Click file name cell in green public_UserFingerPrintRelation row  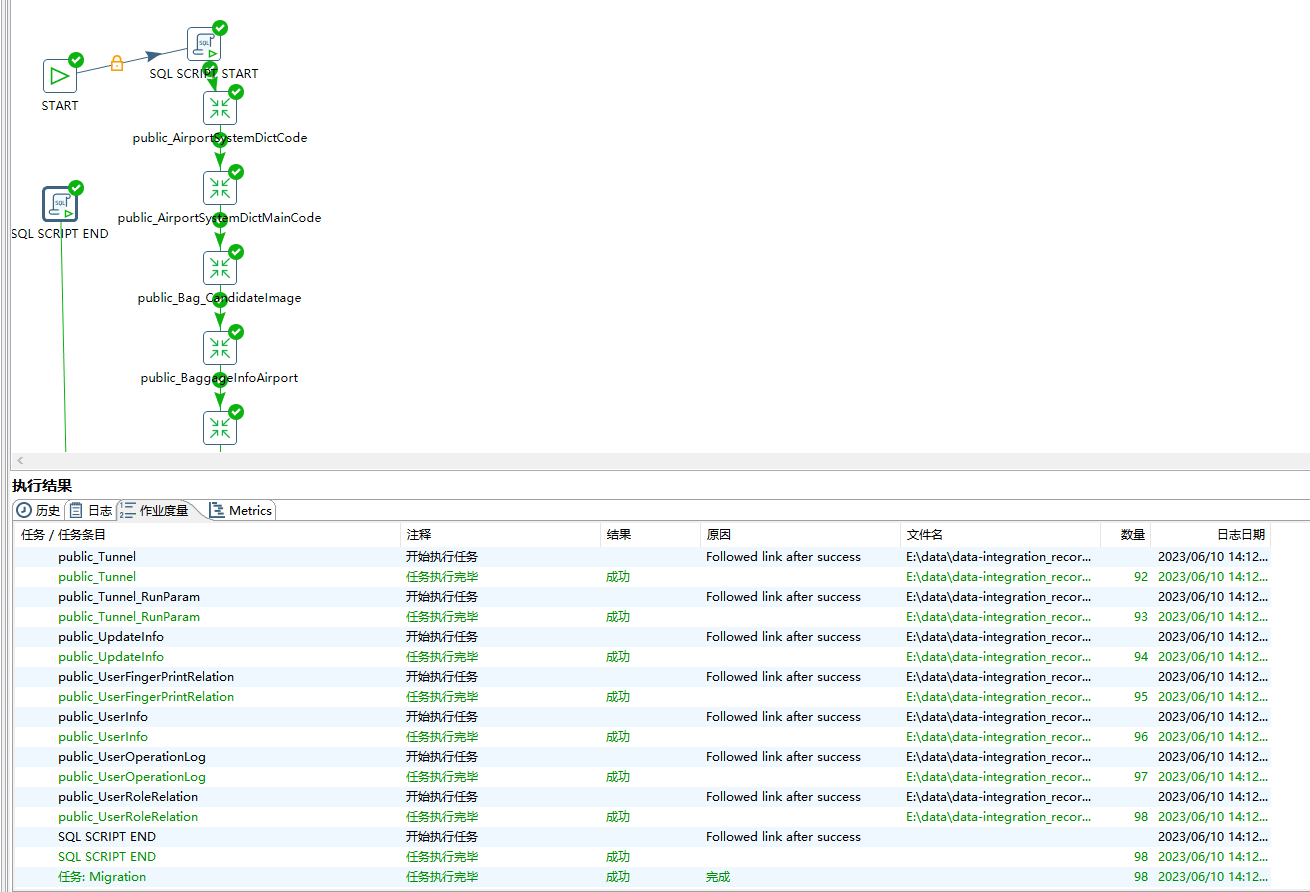click(999, 697)
